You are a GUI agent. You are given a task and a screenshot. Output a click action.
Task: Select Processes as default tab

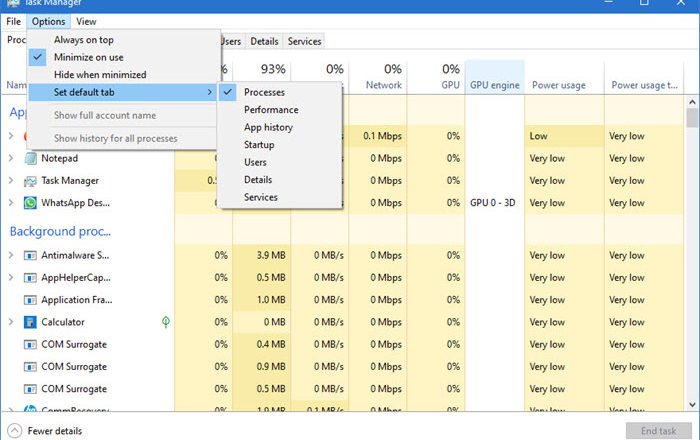tap(280, 92)
